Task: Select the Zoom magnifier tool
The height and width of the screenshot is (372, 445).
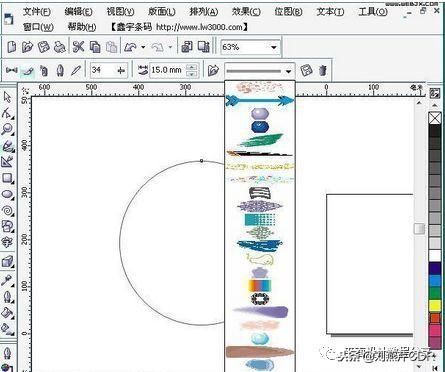Action: pos(7,129)
